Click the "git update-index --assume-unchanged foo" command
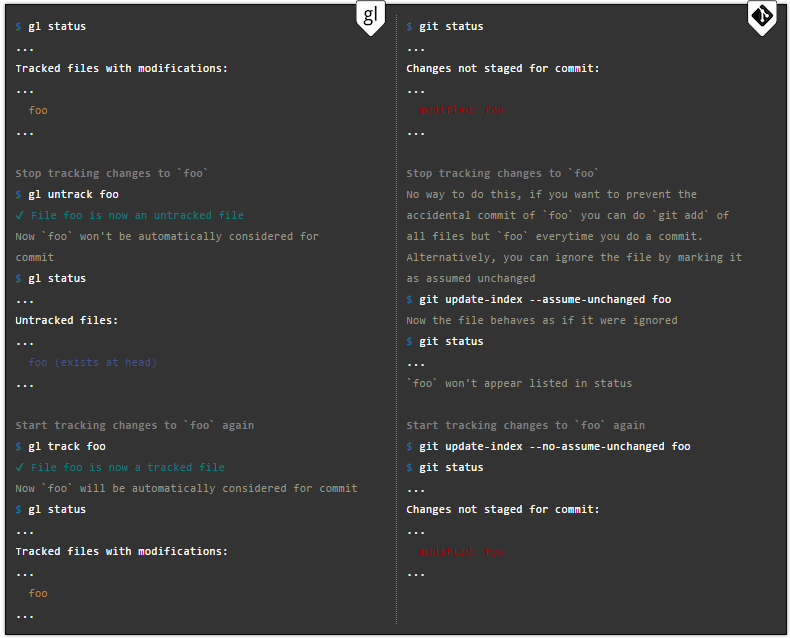 (x=545, y=299)
